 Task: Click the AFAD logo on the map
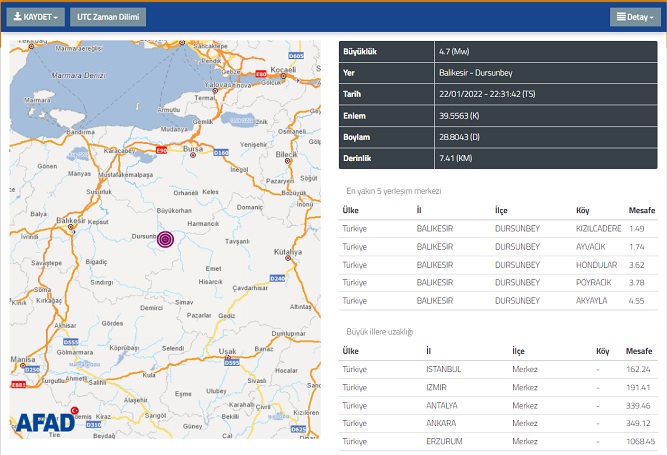click(x=46, y=421)
